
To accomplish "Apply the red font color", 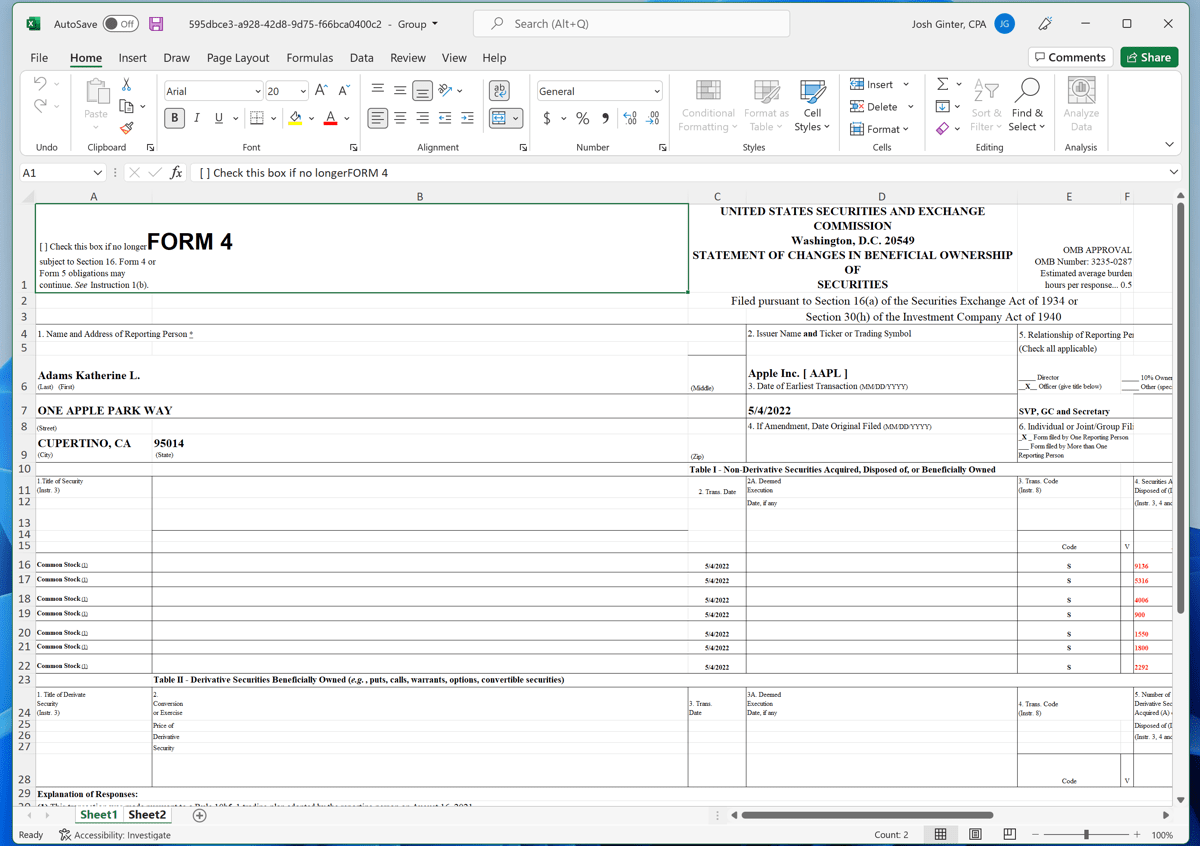I will click(331, 119).
